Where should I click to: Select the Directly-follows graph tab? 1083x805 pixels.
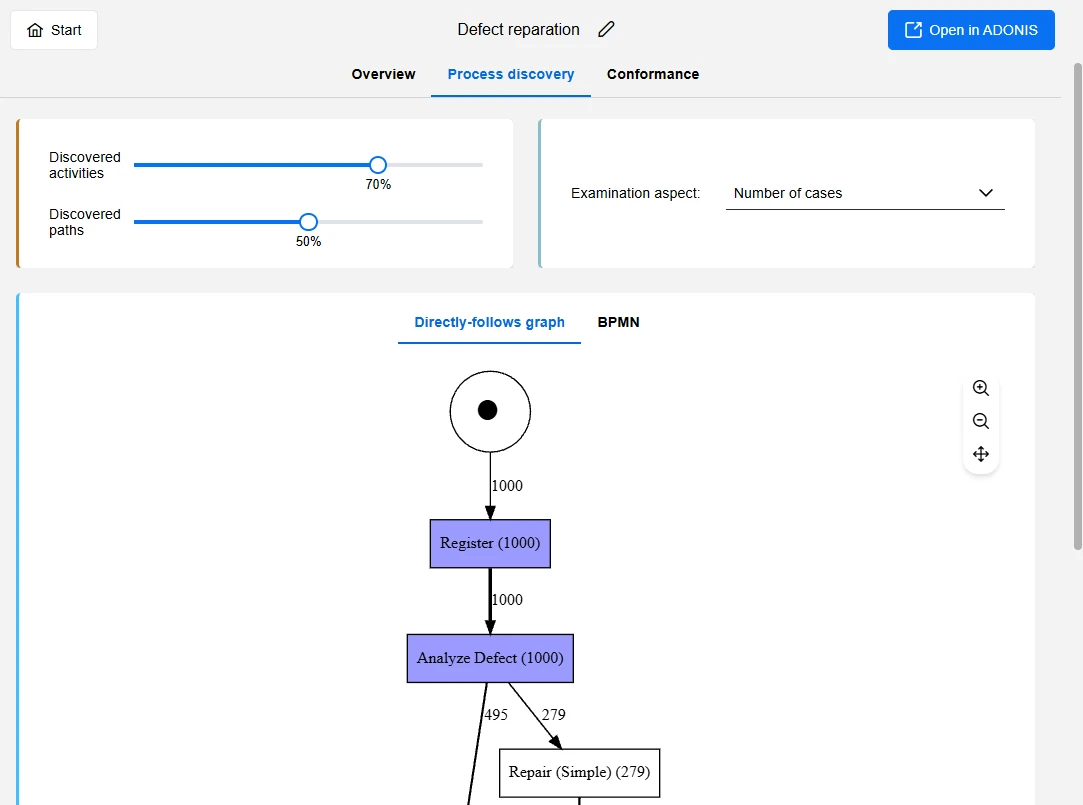click(489, 322)
